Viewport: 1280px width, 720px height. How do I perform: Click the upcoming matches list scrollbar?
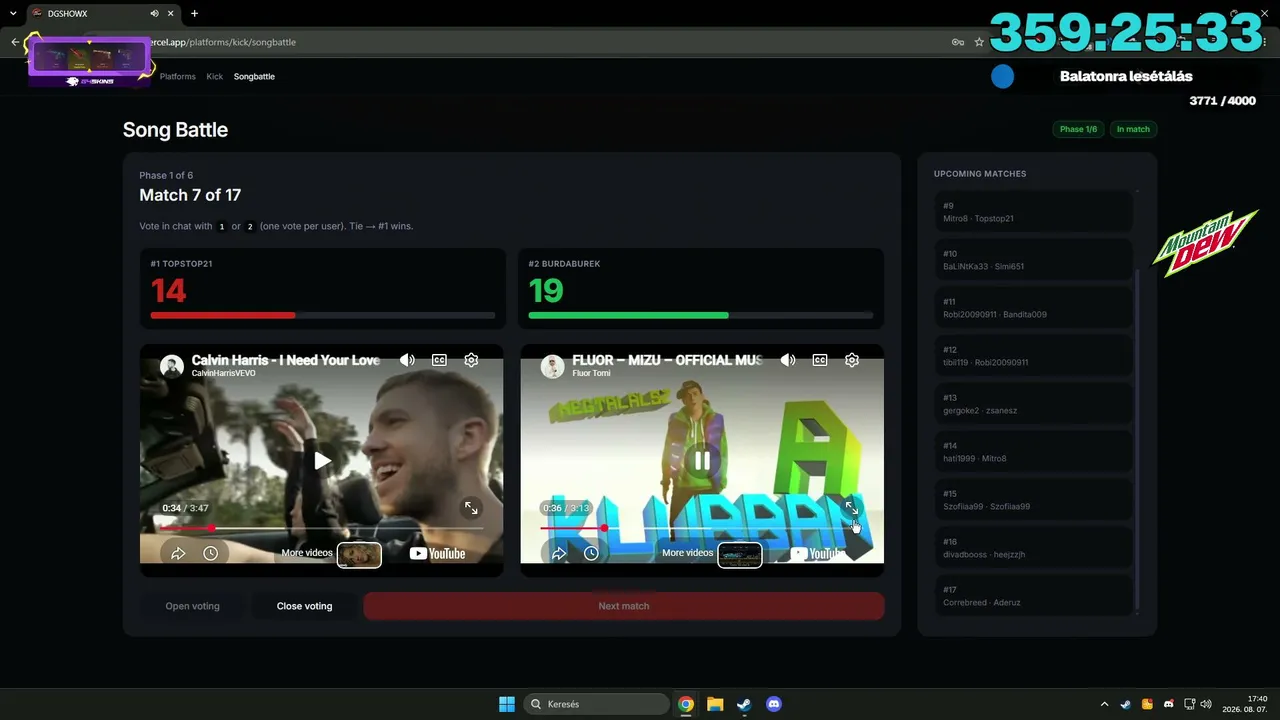(1138, 440)
